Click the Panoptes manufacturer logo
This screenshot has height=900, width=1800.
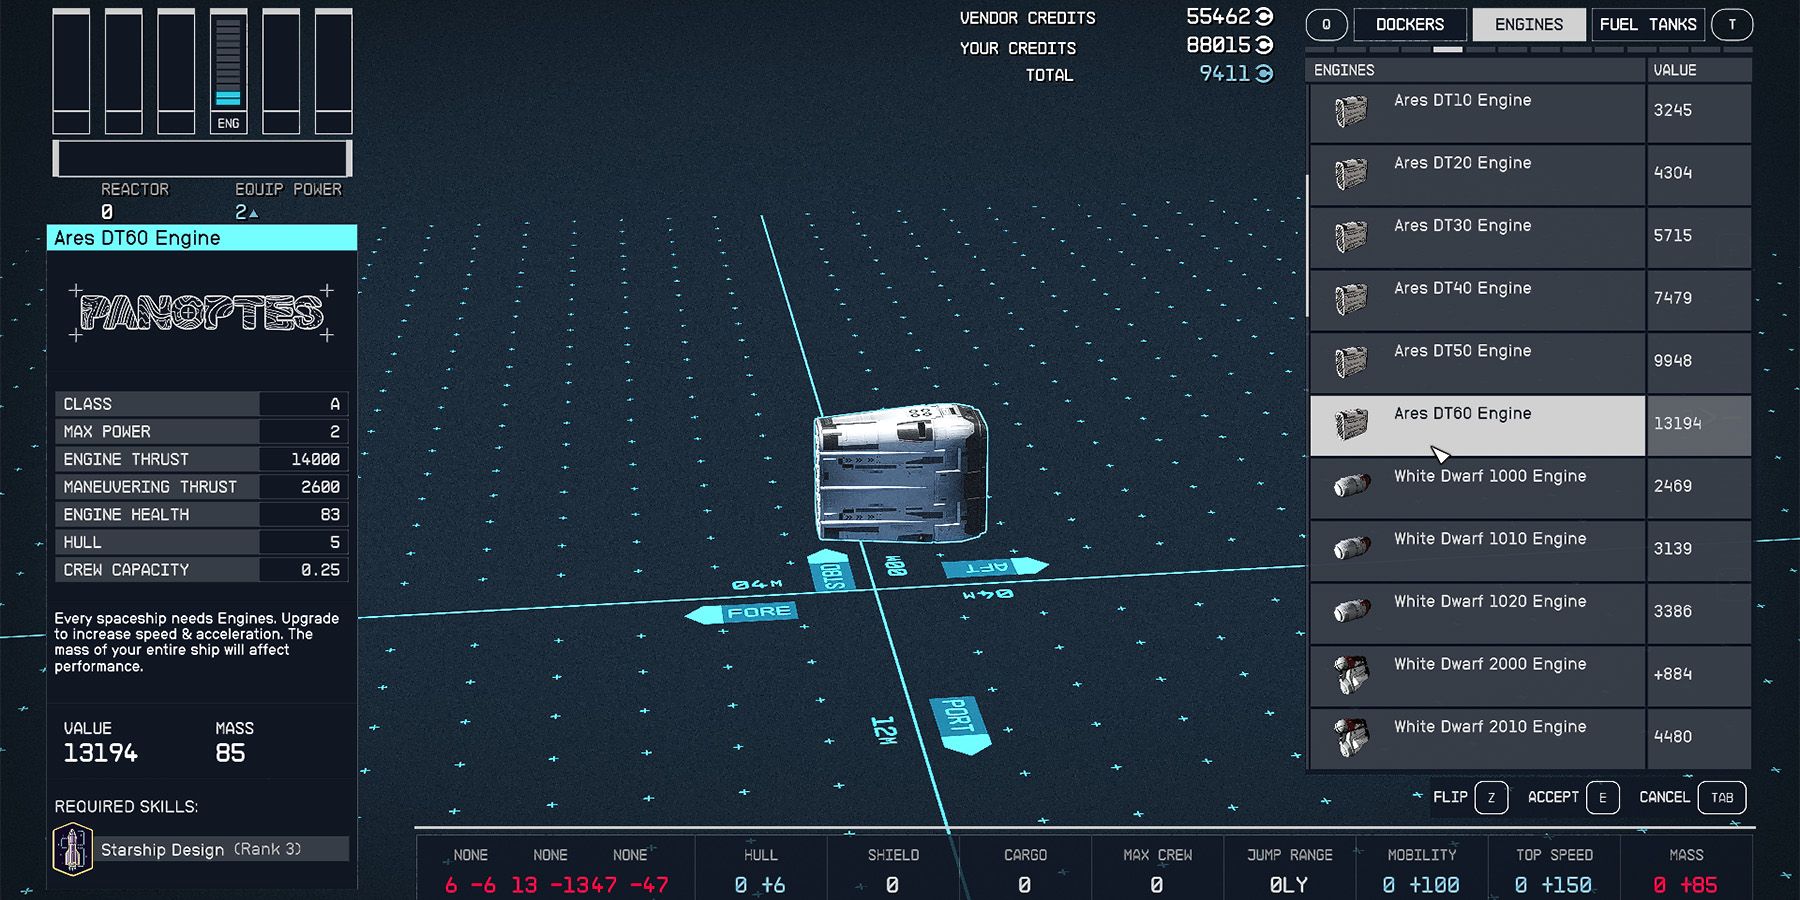pyautogui.click(x=201, y=313)
